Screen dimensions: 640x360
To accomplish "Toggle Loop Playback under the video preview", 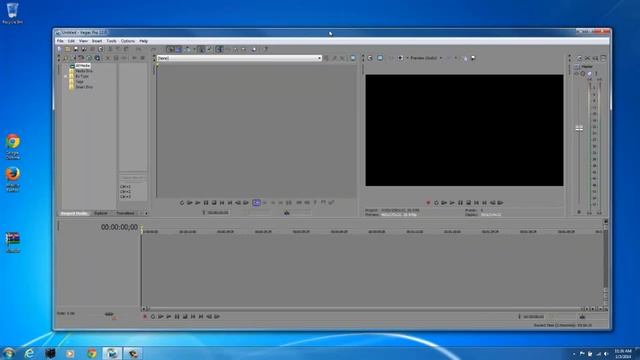I will (436, 203).
